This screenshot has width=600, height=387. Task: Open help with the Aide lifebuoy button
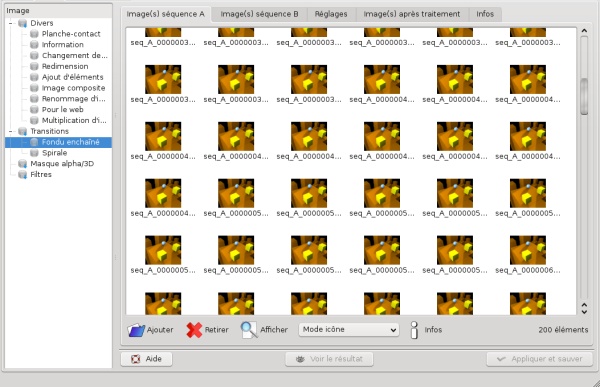[147, 359]
